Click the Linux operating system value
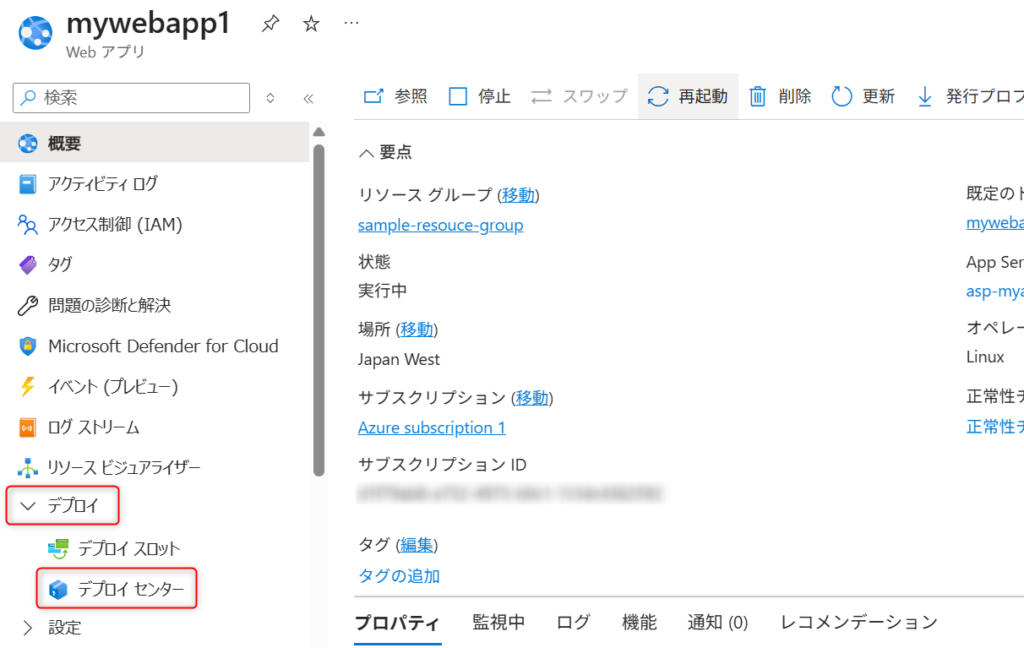 click(985, 357)
